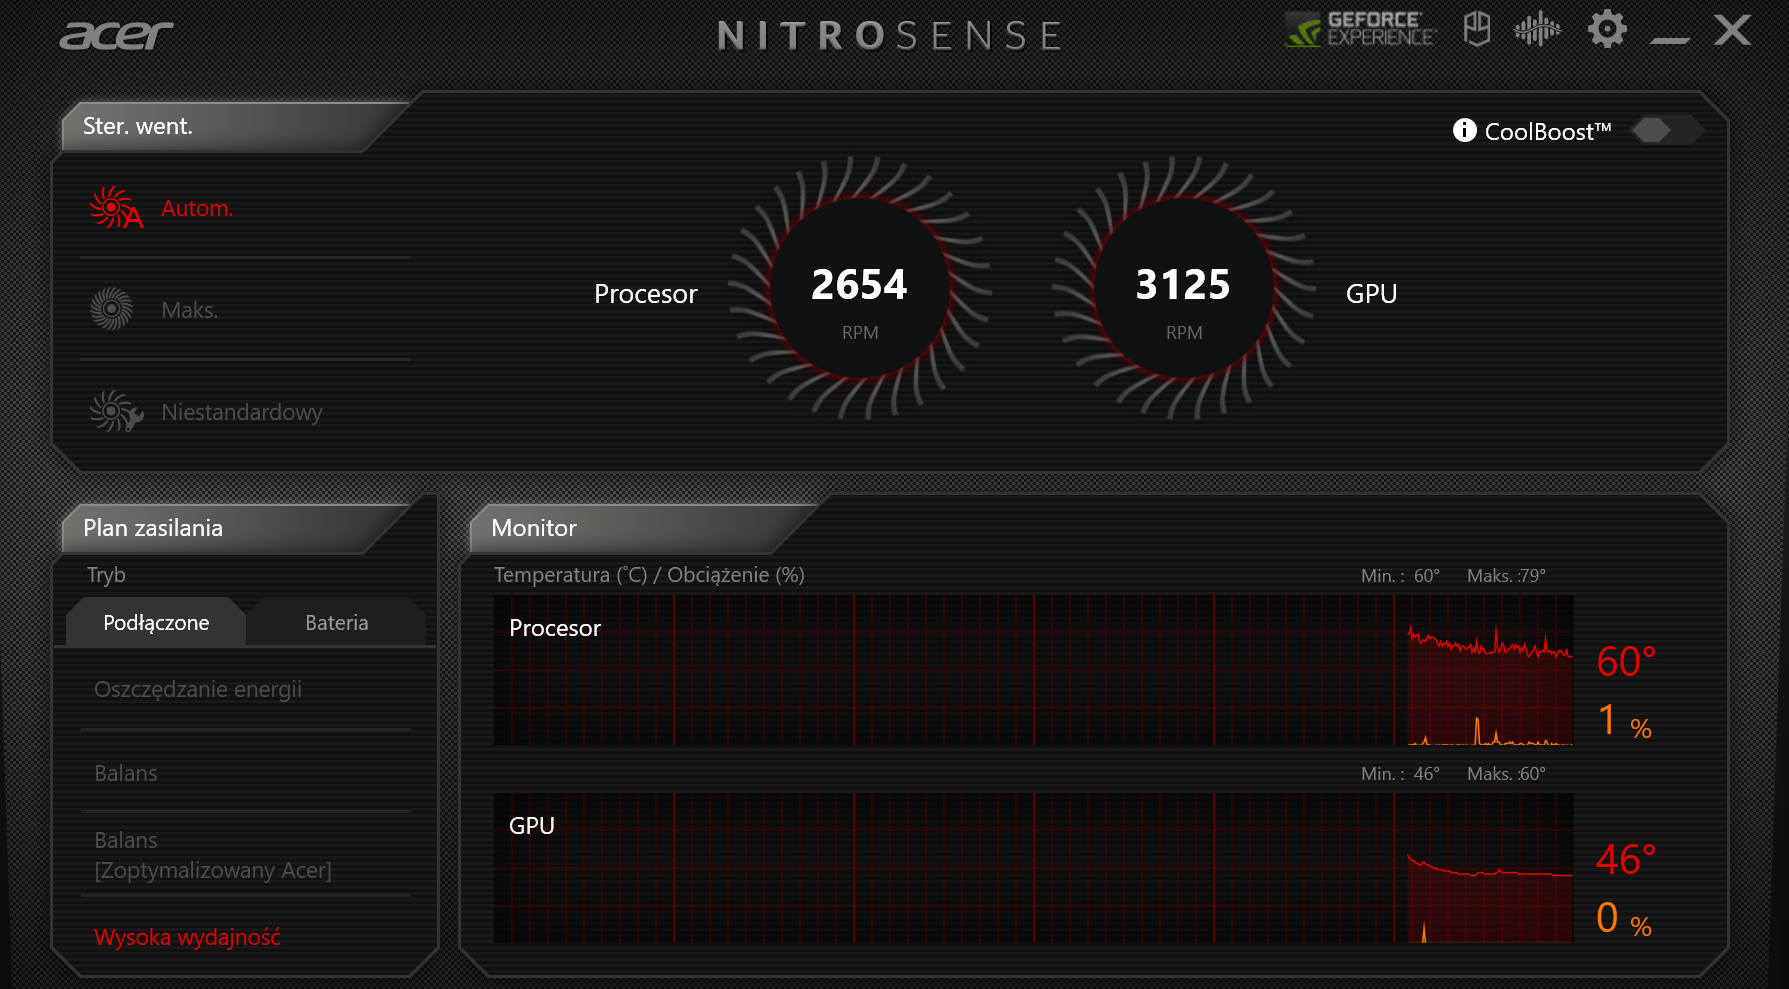
Task: Click the GPU fan RPM dial
Action: [1183, 288]
